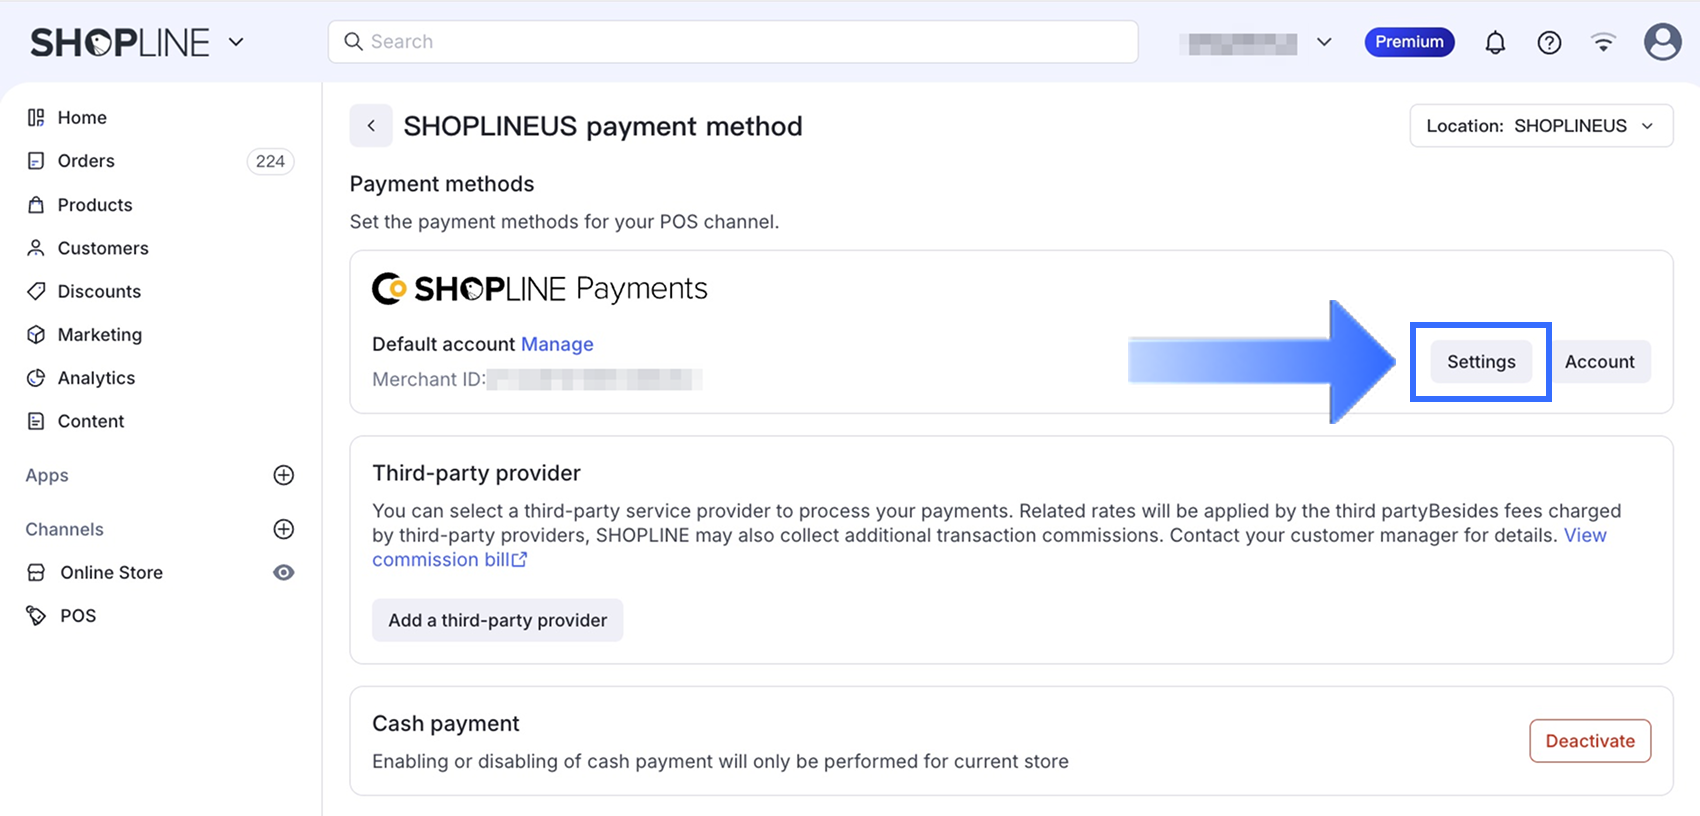Image resolution: width=1700 pixels, height=816 pixels.
Task: Click the Wi-Fi connection status icon
Action: [x=1603, y=42]
